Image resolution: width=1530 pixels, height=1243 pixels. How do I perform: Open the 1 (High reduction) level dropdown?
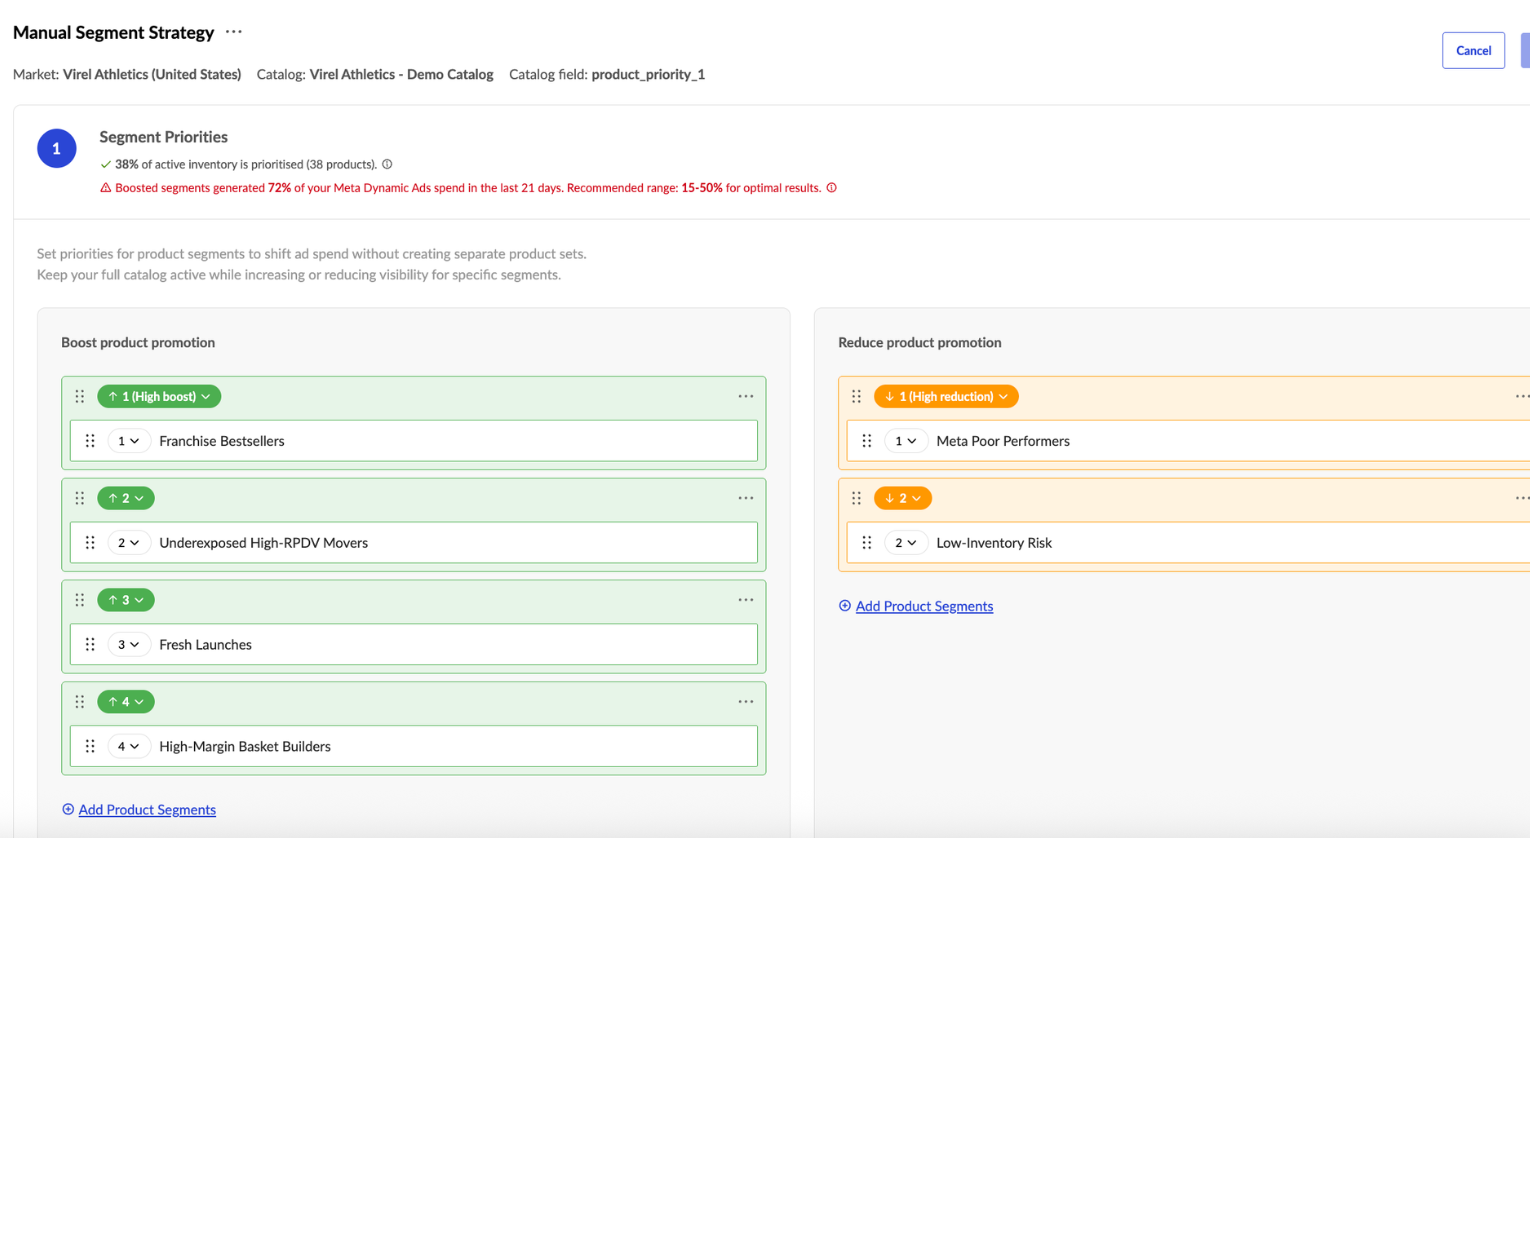coord(946,397)
